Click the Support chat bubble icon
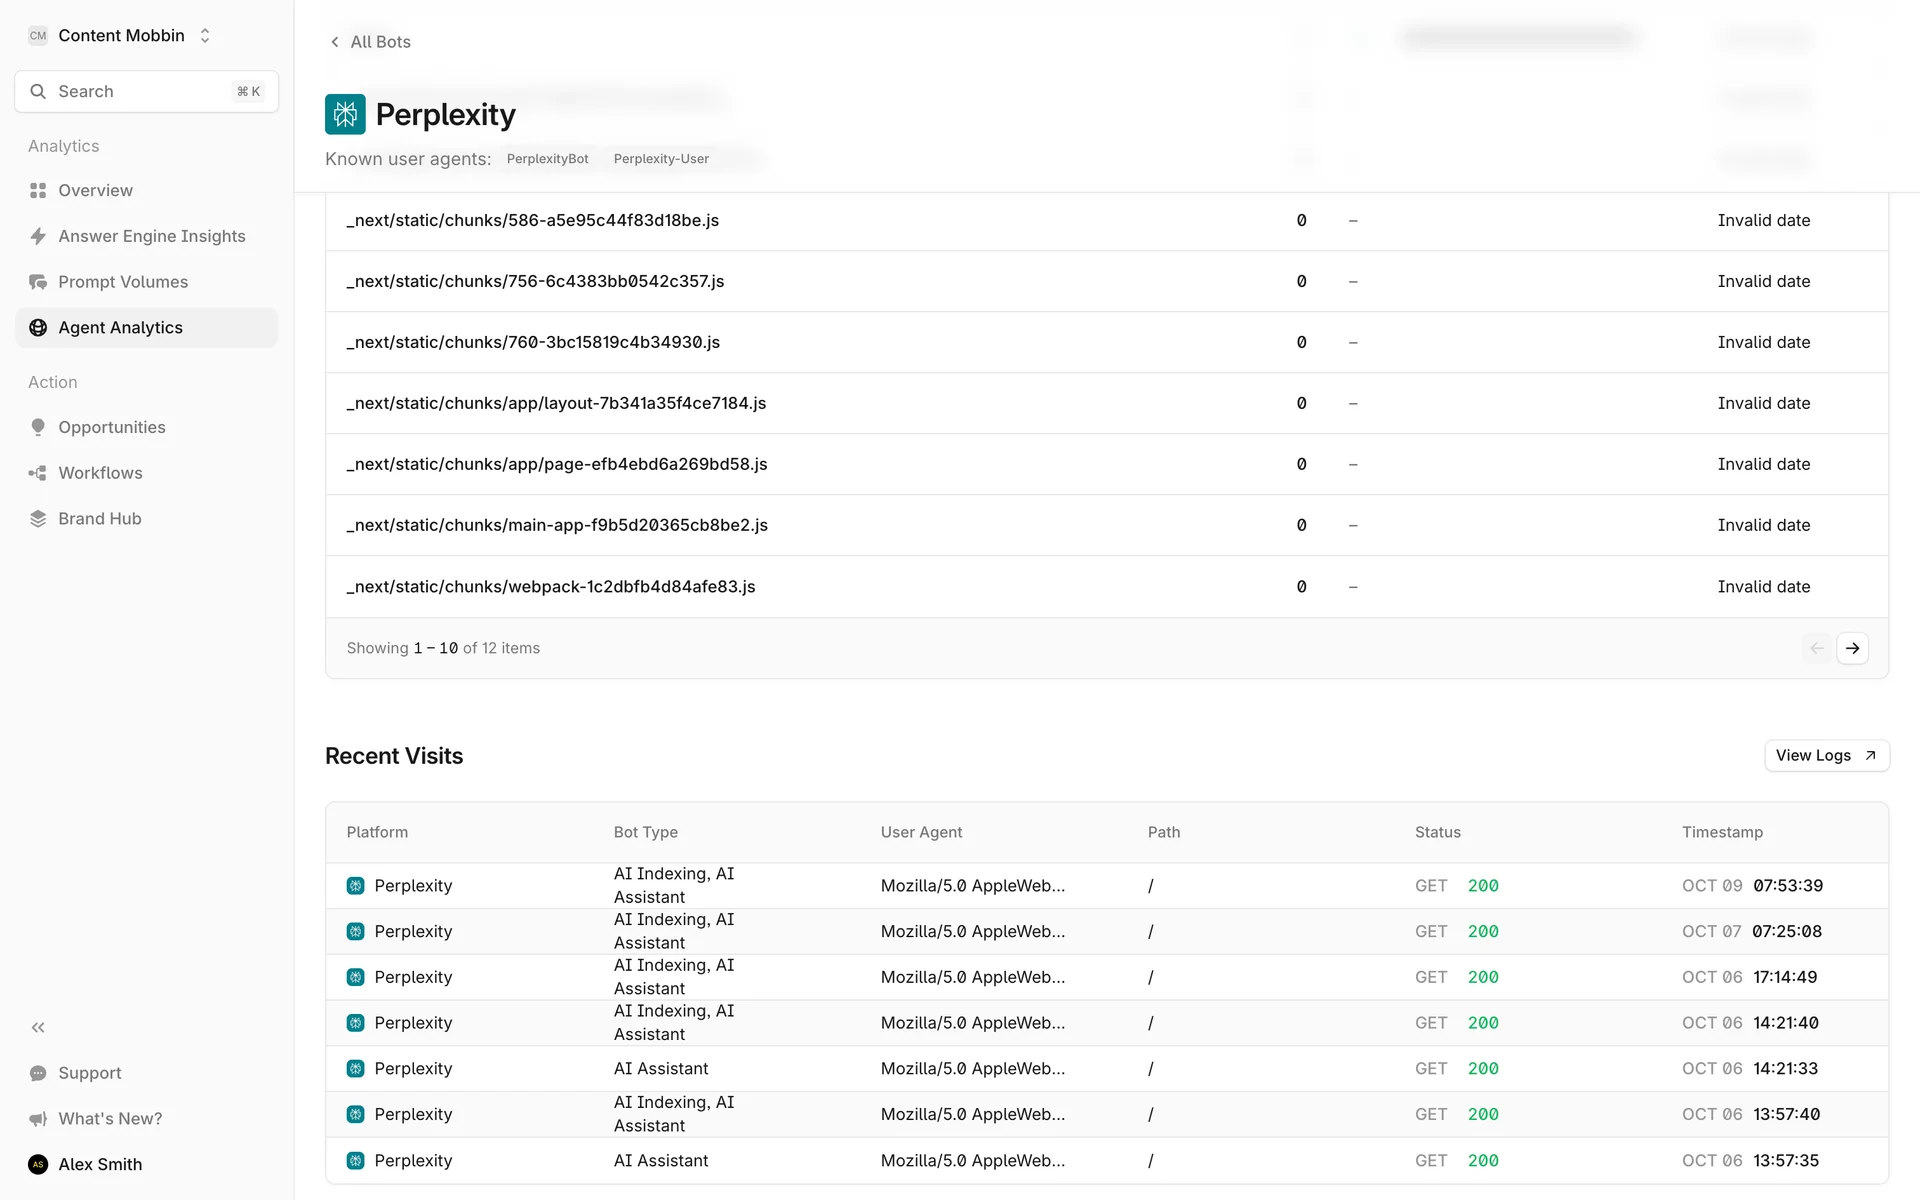Viewport: 1920px width, 1200px height. point(38,1073)
